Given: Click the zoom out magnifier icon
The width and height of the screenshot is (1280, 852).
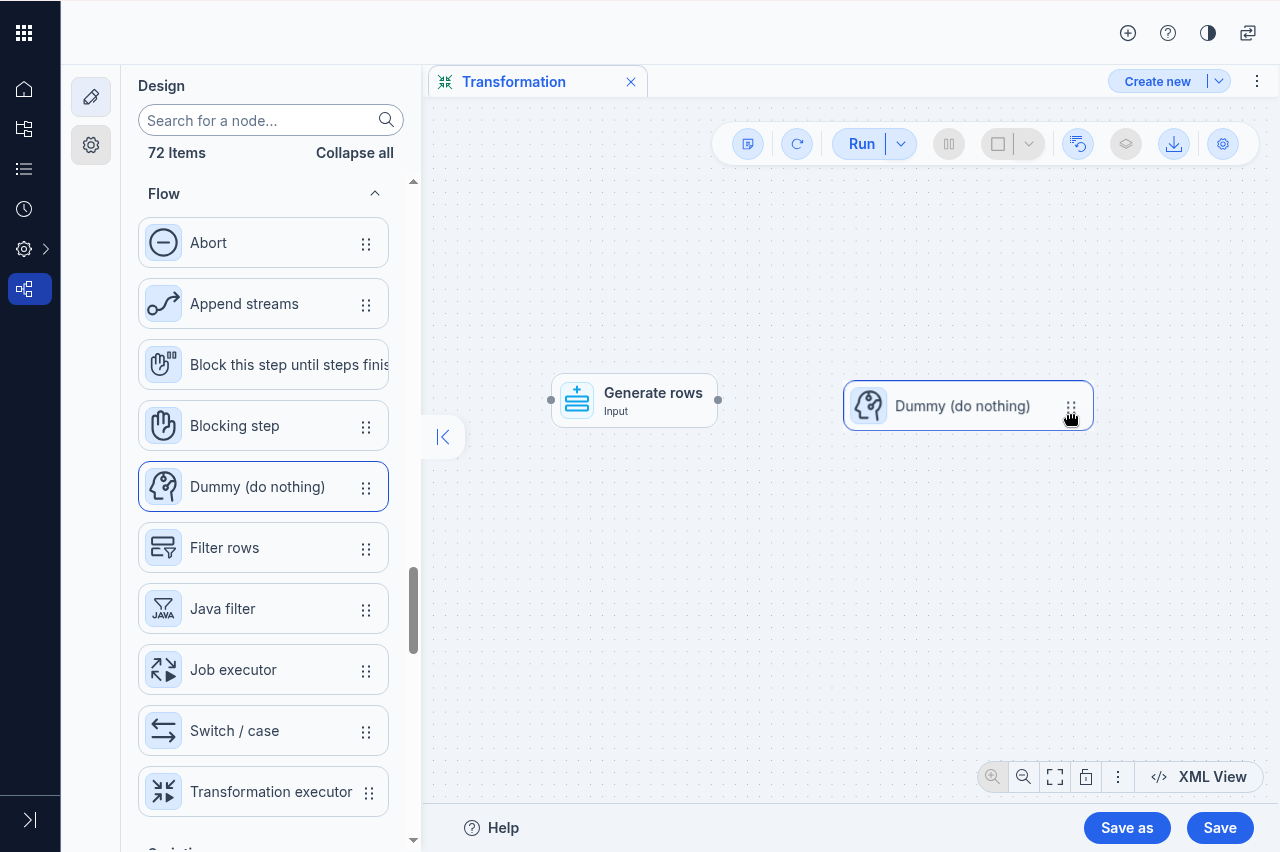Looking at the screenshot, I should [x=1023, y=776].
